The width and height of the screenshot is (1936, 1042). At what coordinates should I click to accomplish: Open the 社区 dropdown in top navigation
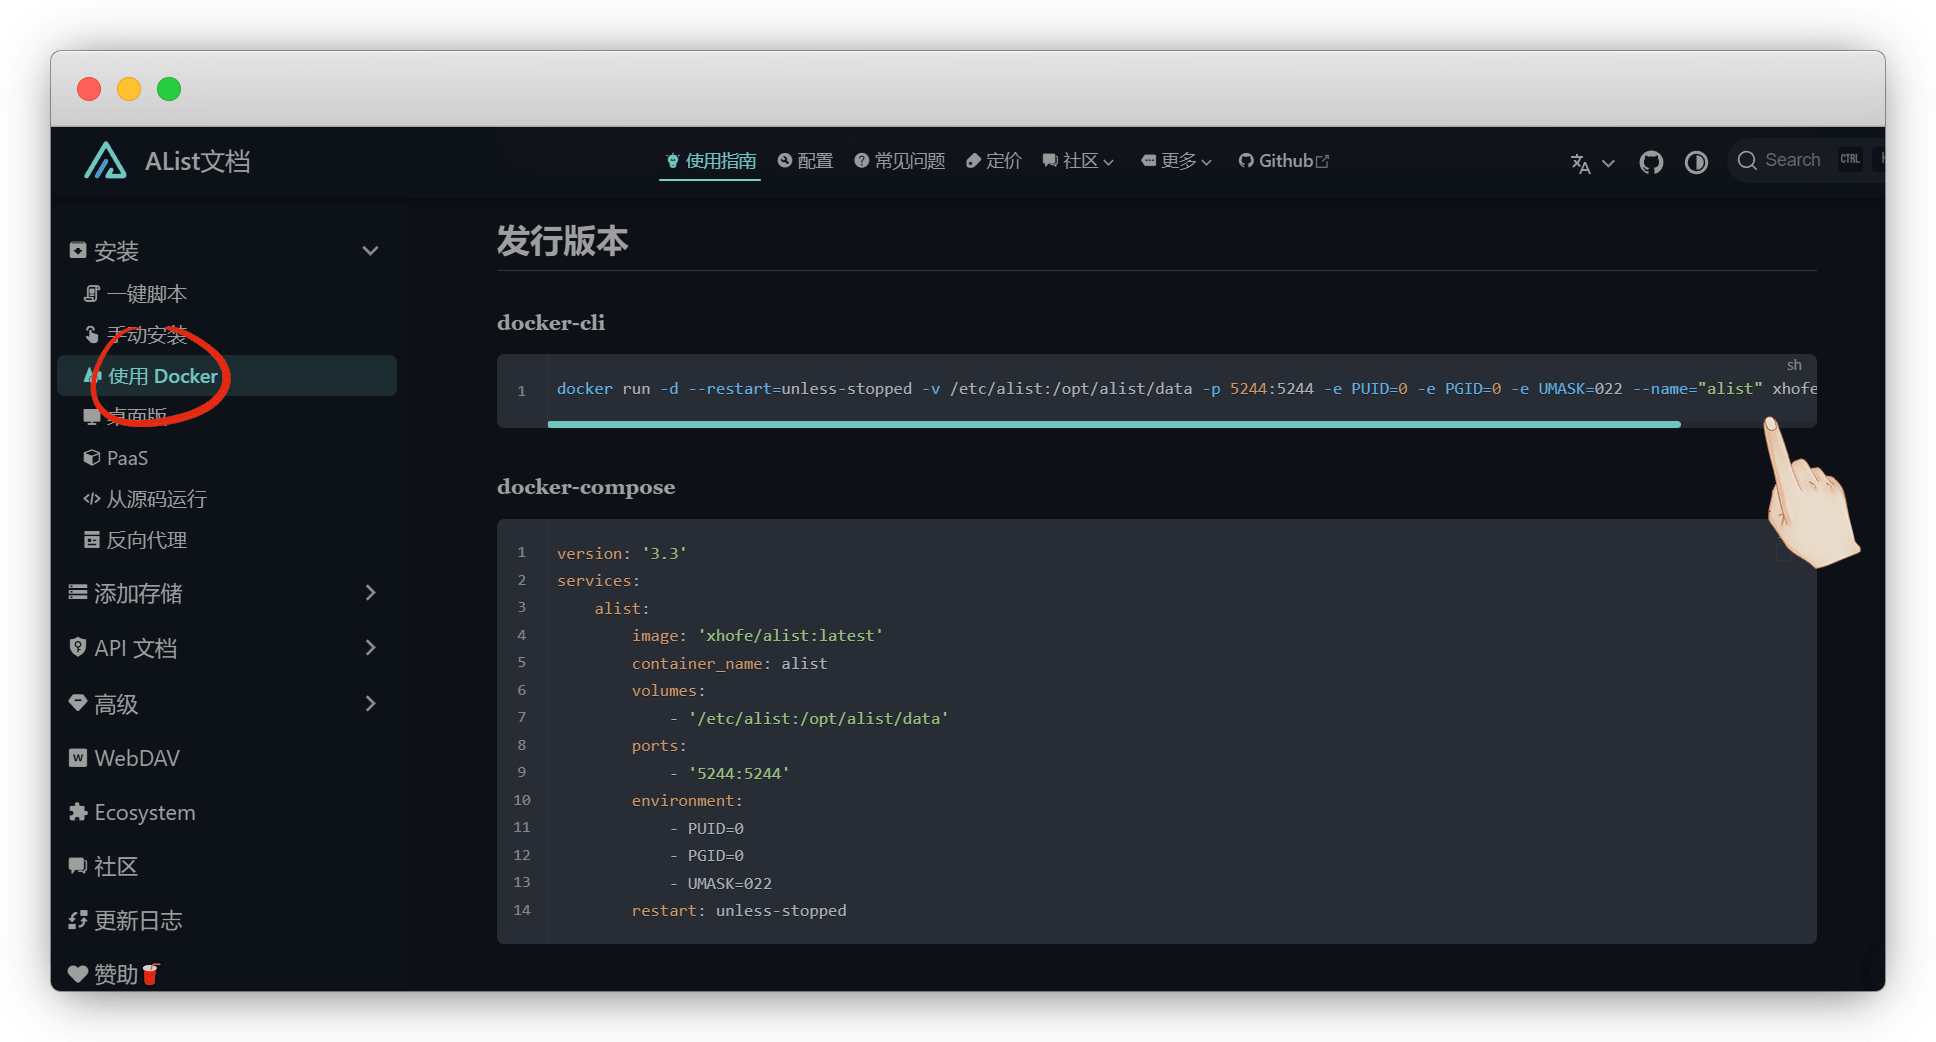(x=1078, y=161)
